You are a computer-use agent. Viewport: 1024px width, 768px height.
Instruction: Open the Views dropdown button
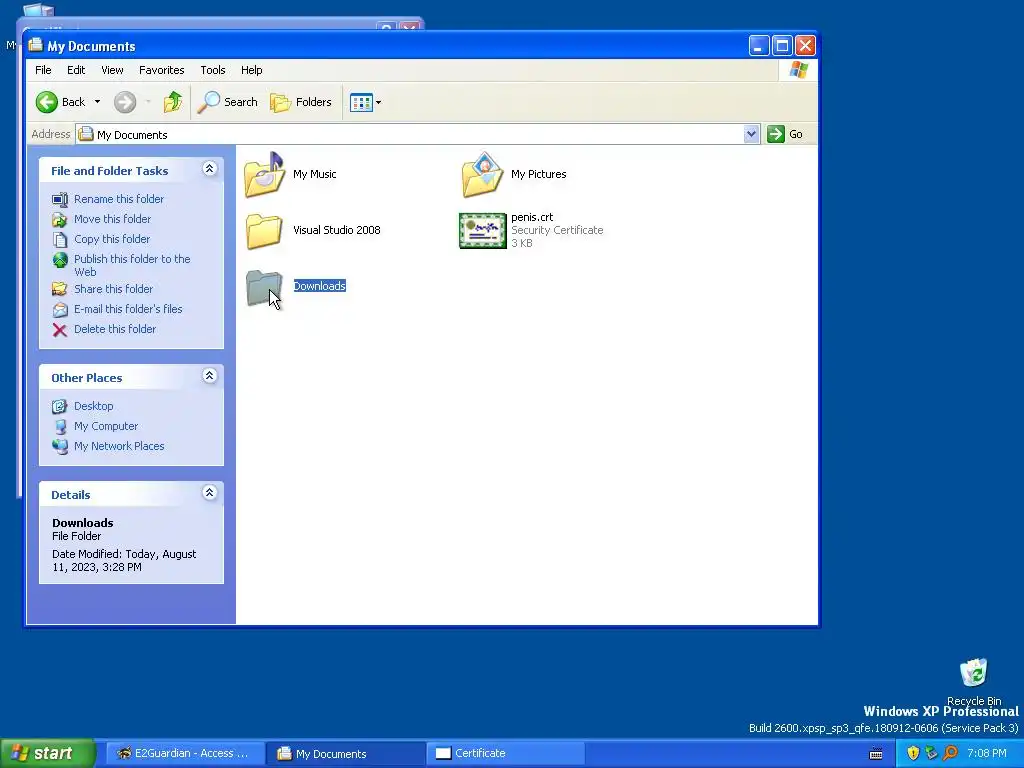(365, 102)
